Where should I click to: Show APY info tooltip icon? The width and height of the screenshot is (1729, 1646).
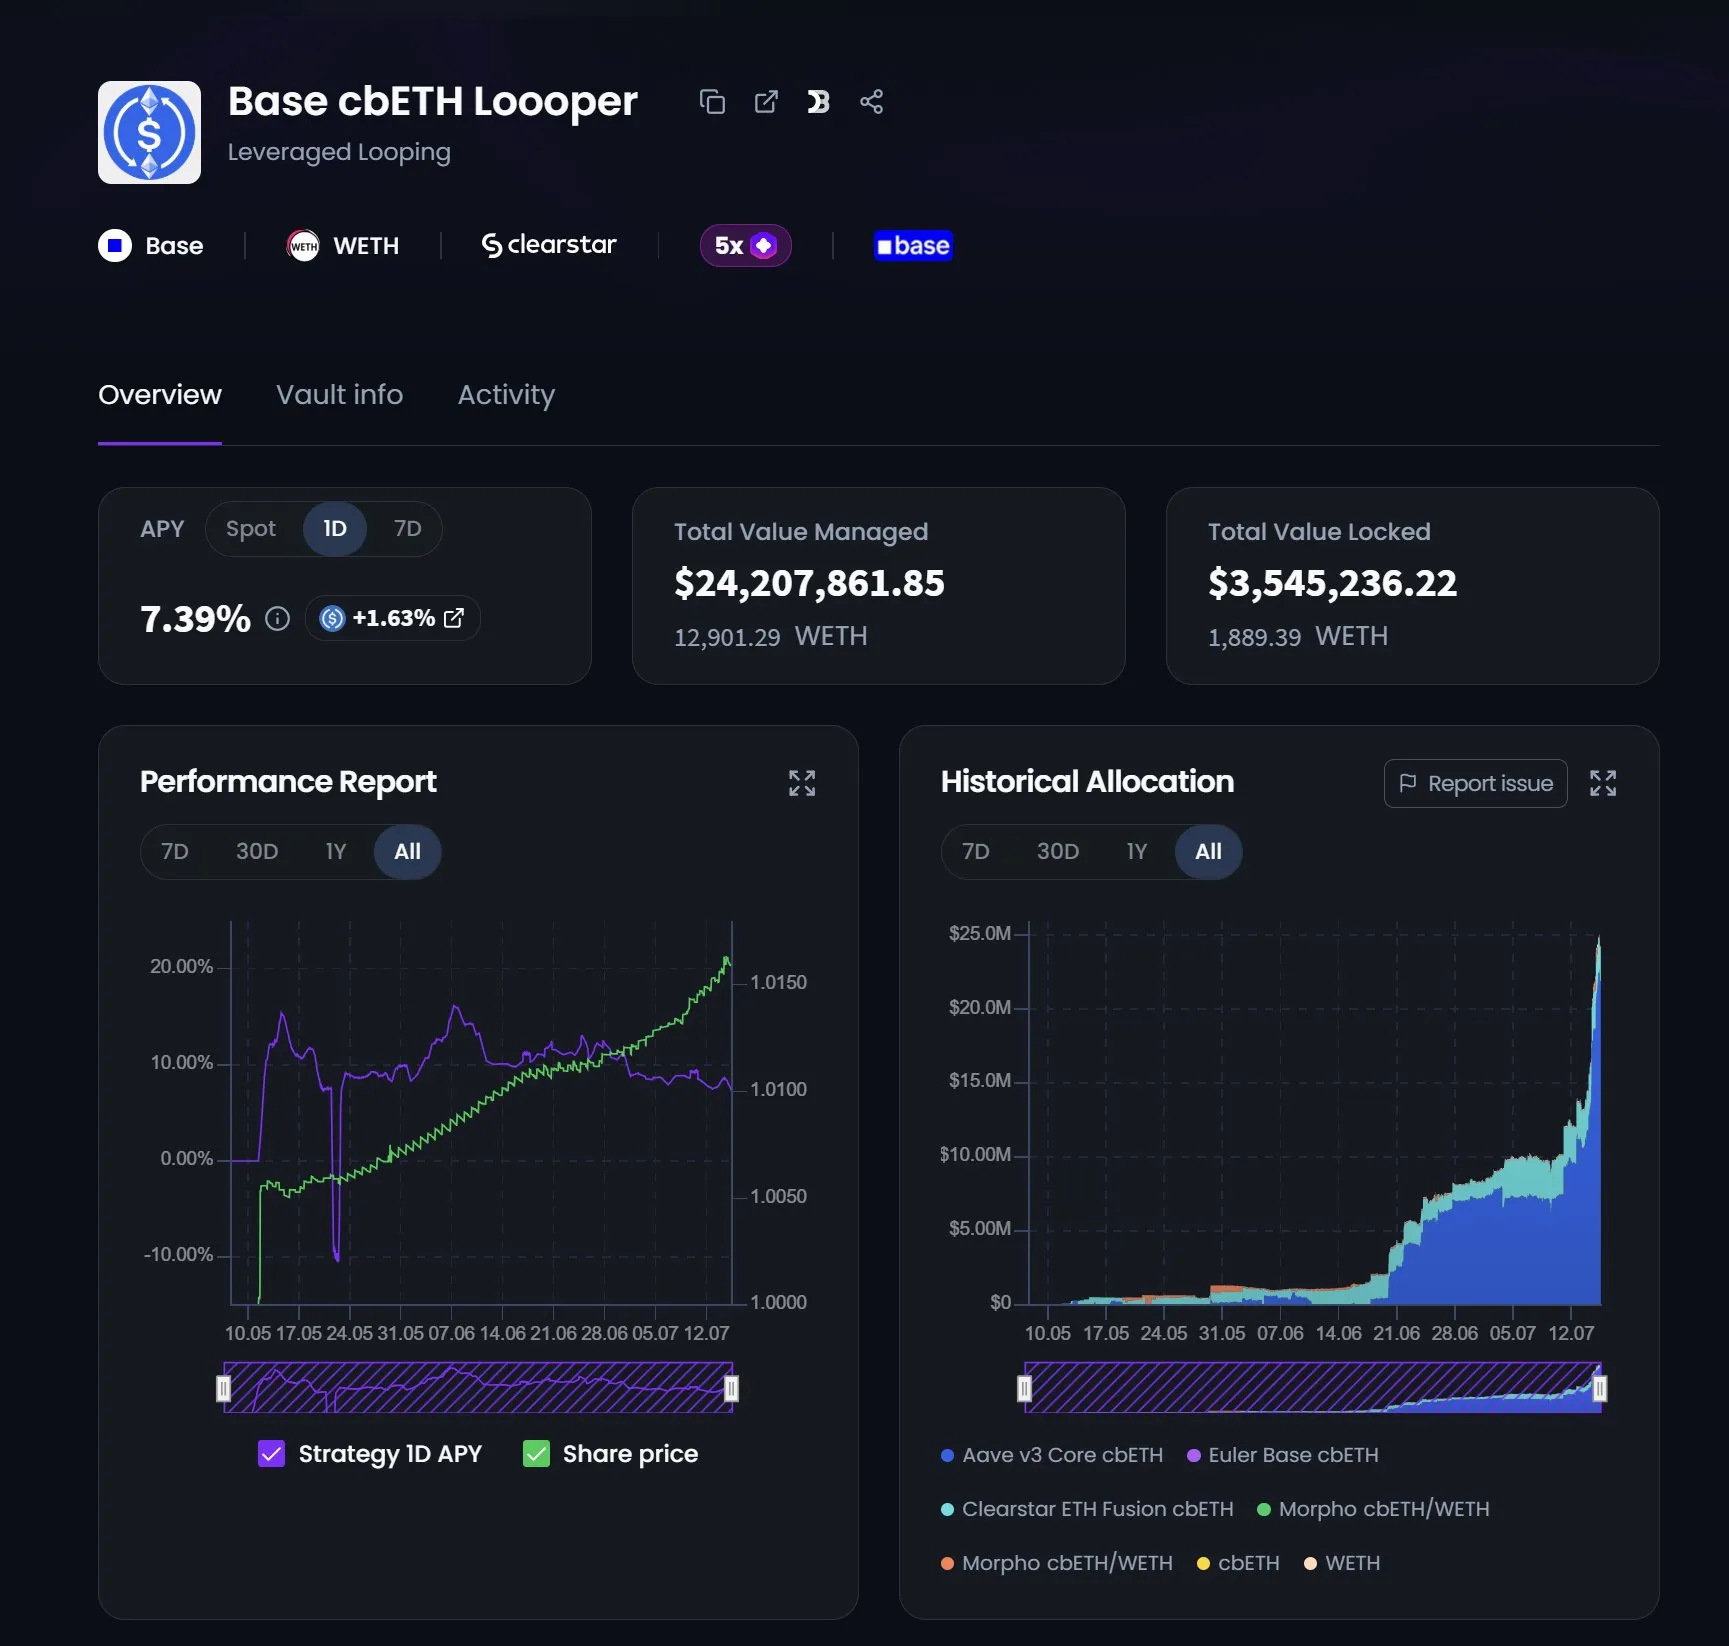[x=277, y=619]
